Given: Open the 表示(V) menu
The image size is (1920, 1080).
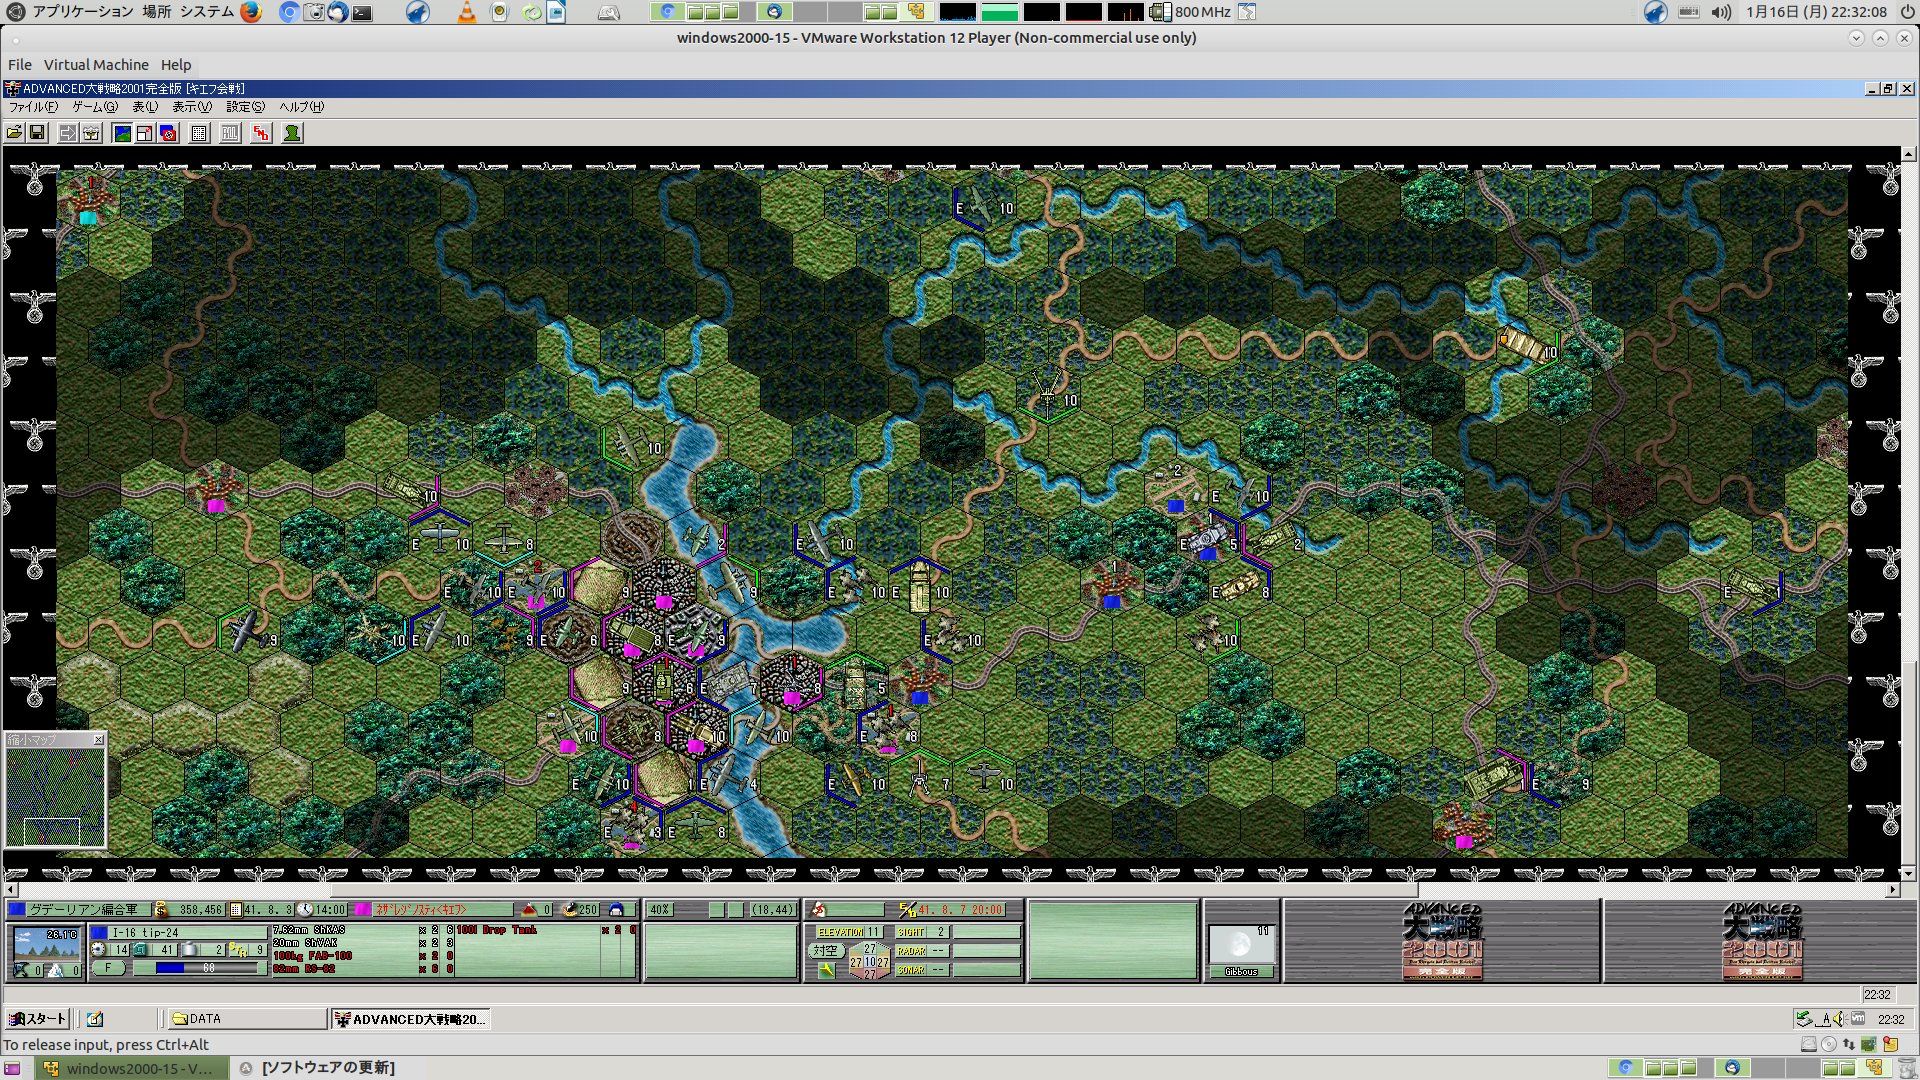Looking at the screenshot, I should point(192,107).
